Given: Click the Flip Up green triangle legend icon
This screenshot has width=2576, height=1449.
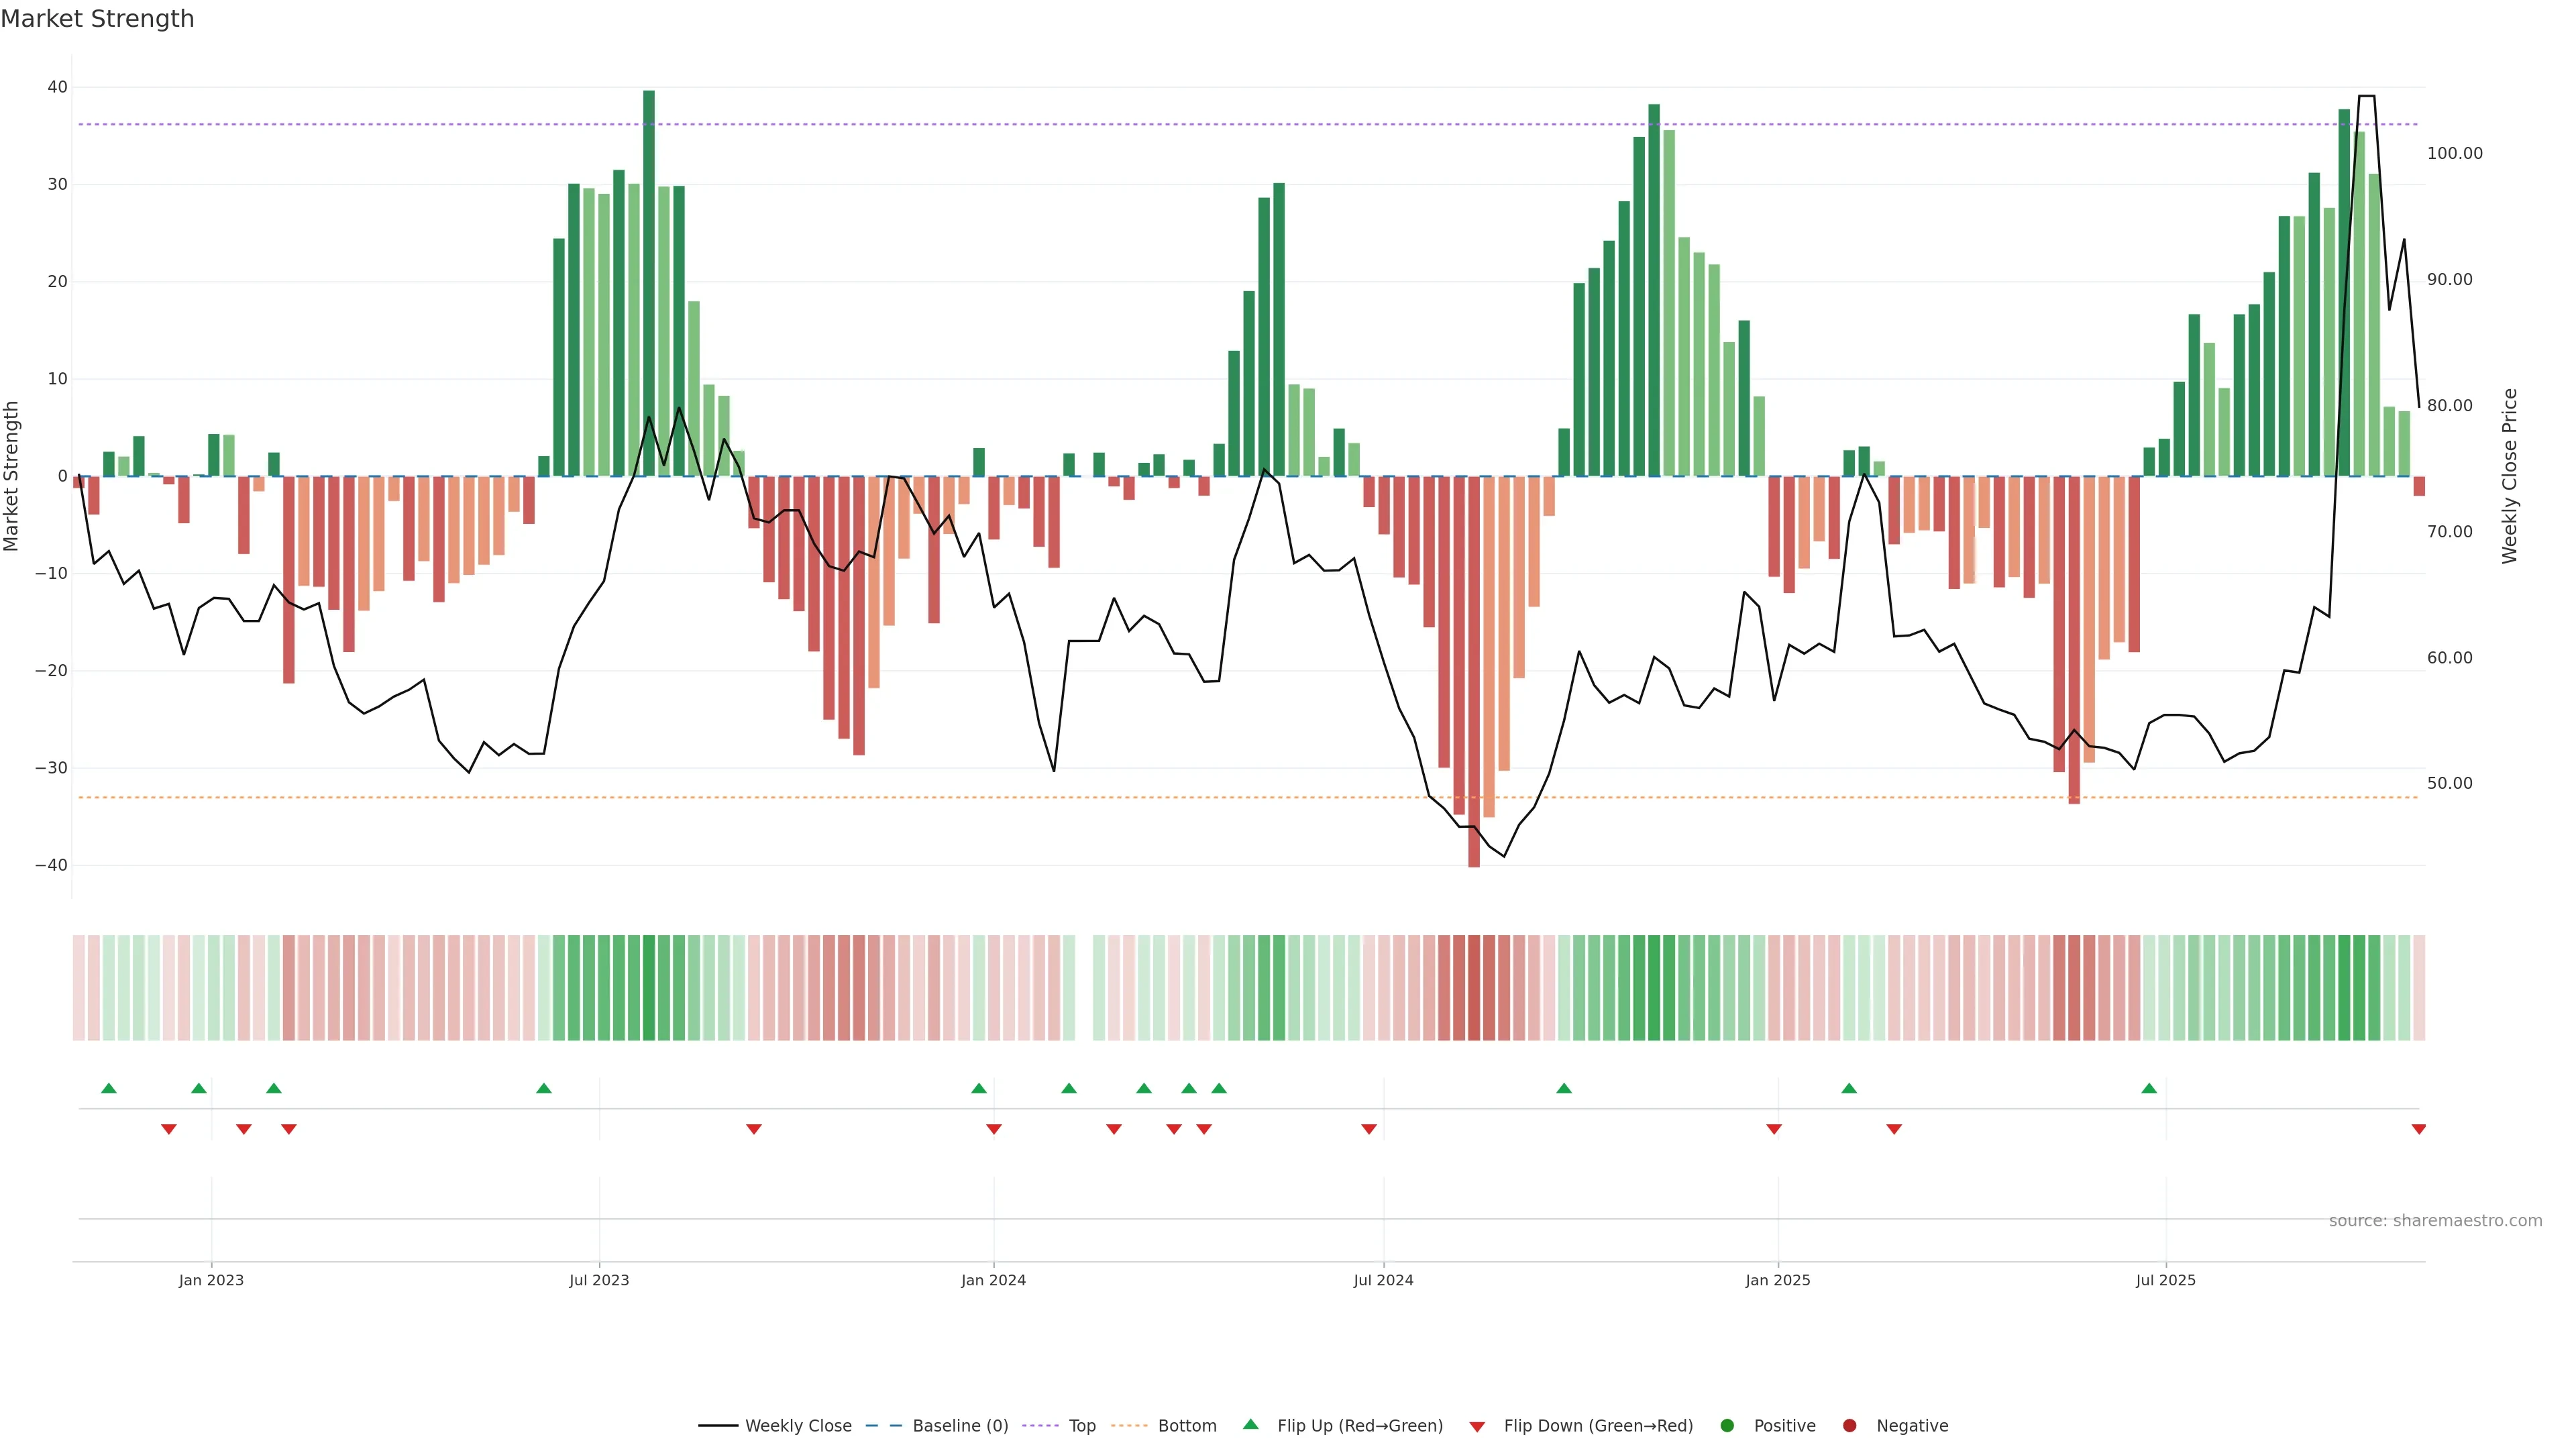Looking at the screenshot, I should [1250, 1424].
